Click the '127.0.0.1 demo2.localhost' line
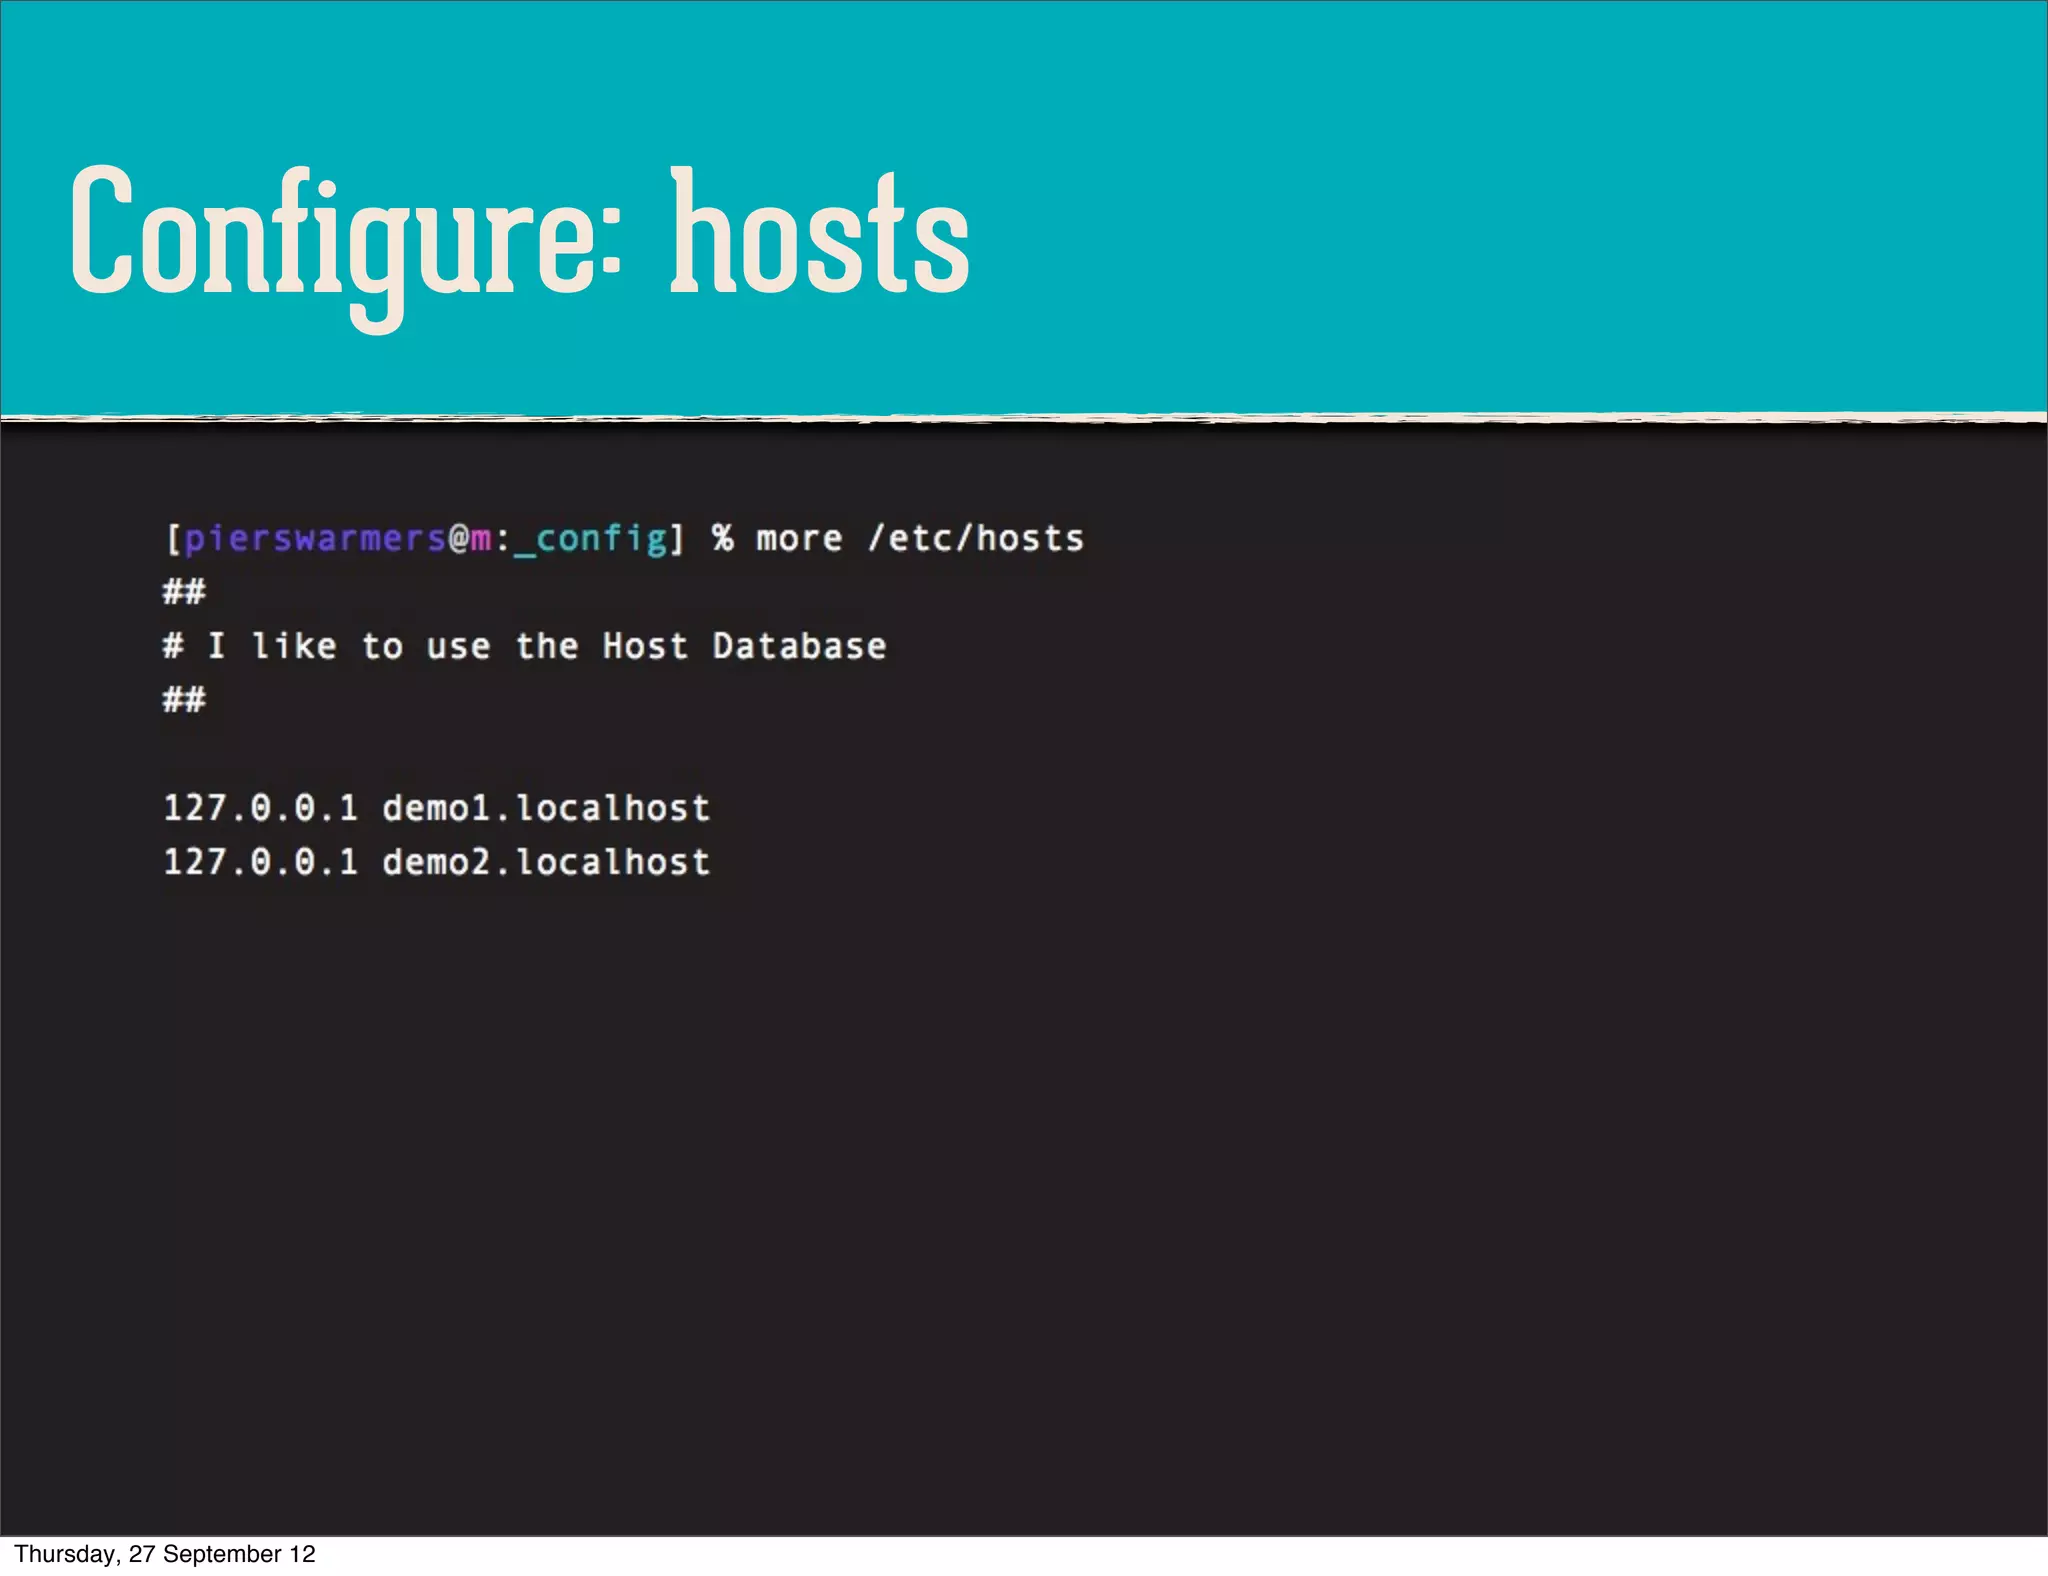 pyautogui.click(x=437, y=862)
